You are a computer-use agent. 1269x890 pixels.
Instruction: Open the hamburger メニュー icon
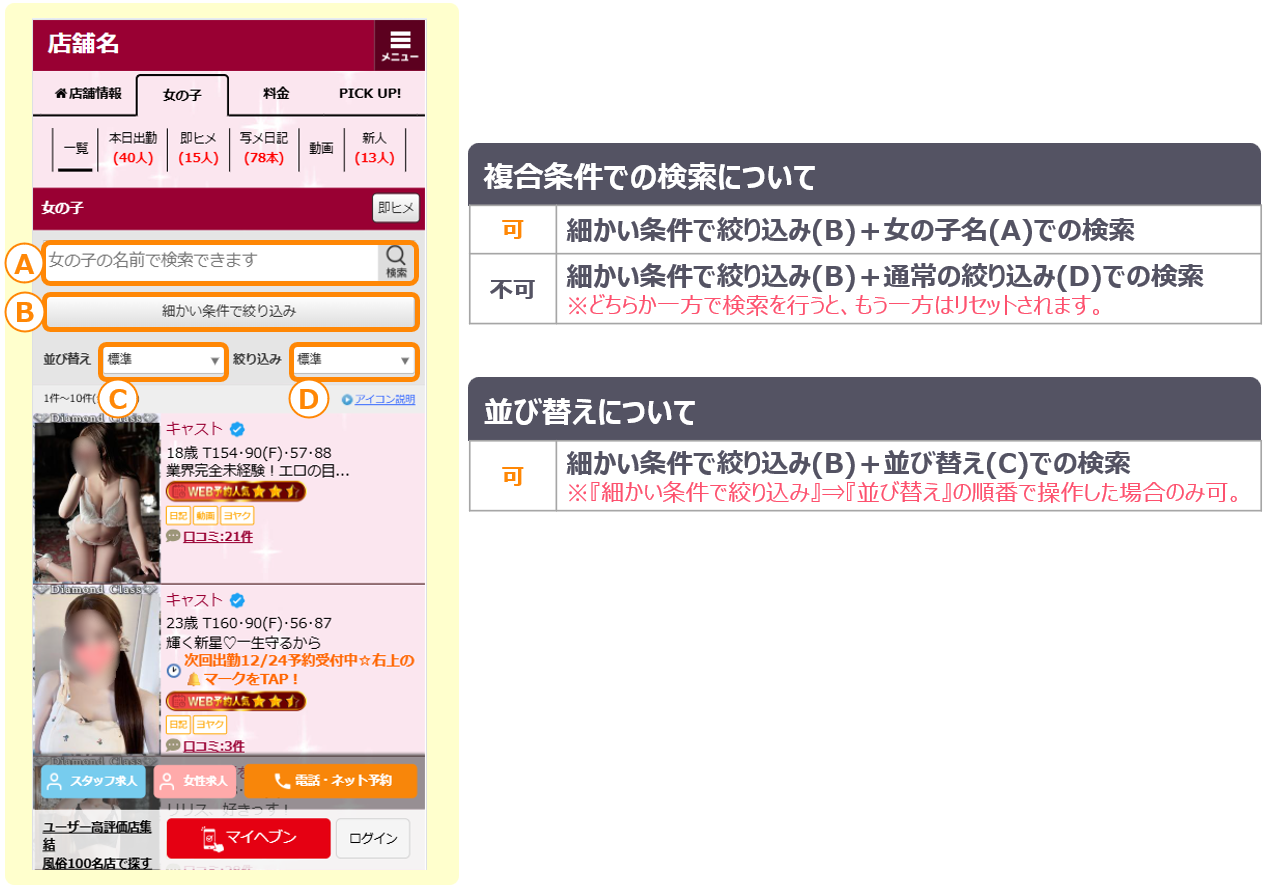click(400, 46)
